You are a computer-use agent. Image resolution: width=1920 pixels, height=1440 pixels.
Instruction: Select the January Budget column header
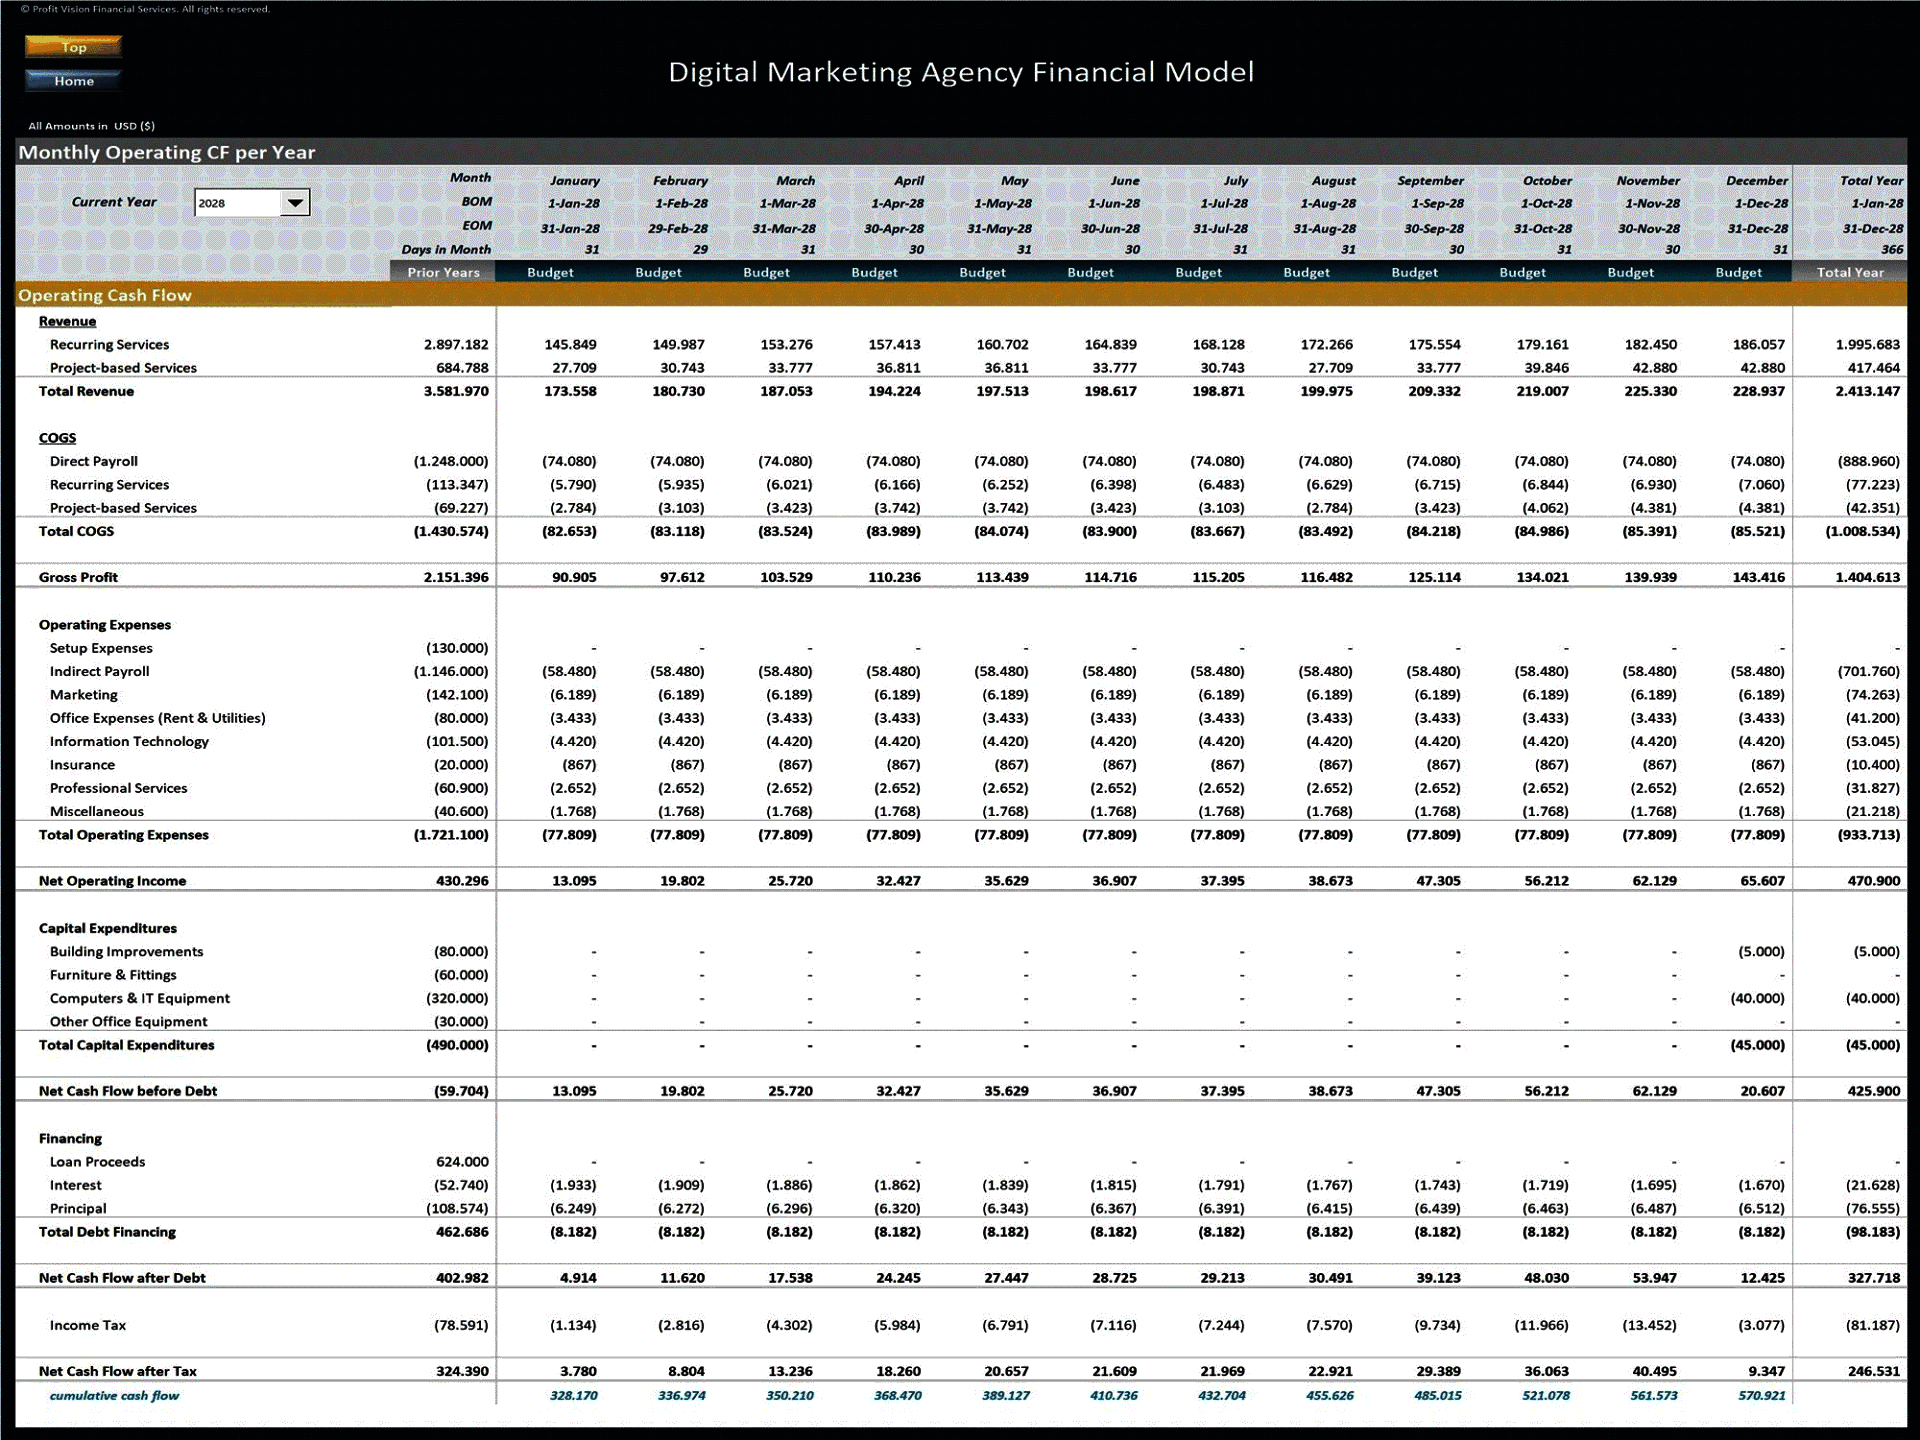click(x=548, y=272)
